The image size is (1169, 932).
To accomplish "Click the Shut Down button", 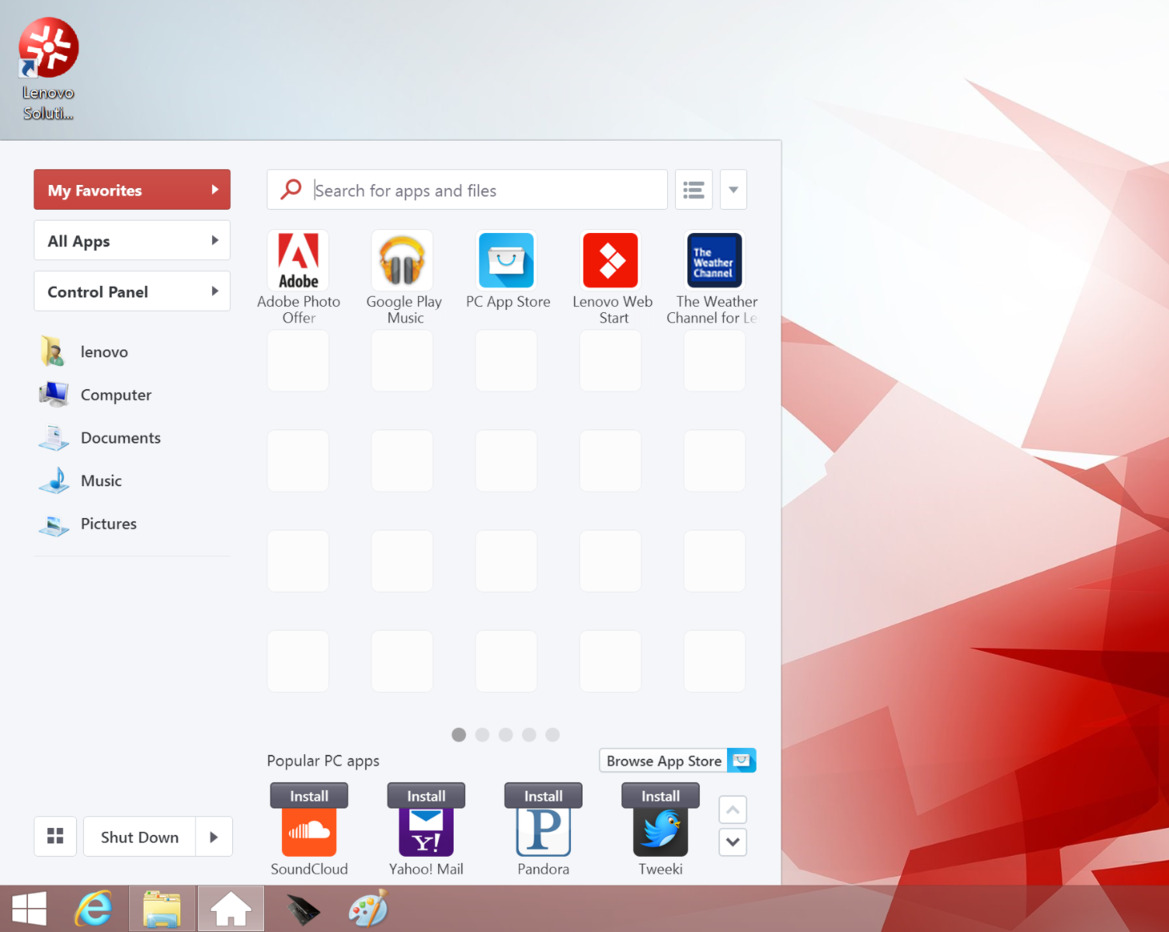I will (139, 837).
